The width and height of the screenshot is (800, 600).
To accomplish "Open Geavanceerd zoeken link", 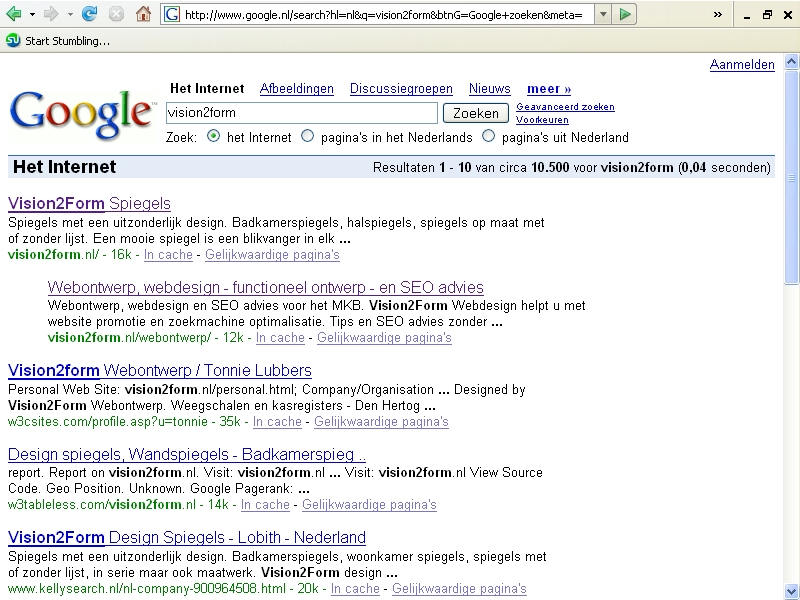I will click(x=565, y=107).
